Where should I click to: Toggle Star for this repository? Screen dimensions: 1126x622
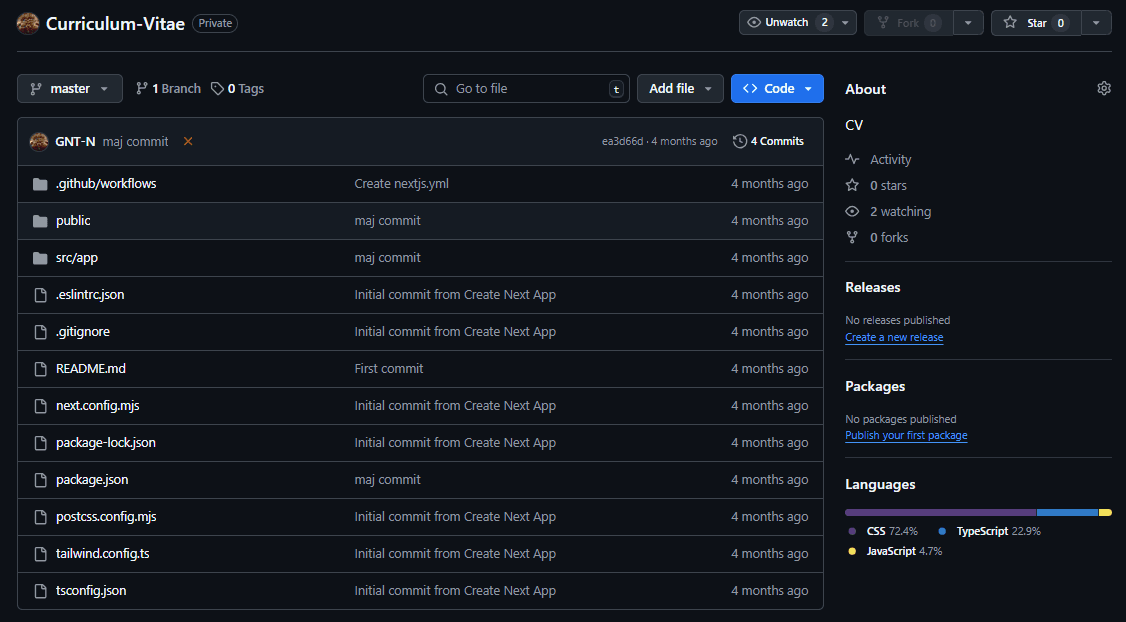point(1035,22)
